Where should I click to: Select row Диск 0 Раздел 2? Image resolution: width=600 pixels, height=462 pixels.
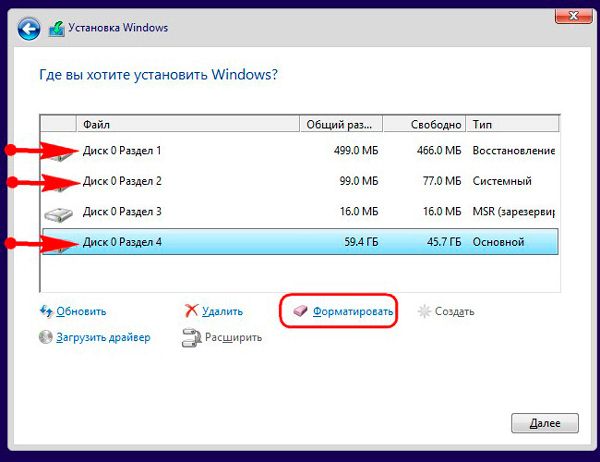coord(300,181)
